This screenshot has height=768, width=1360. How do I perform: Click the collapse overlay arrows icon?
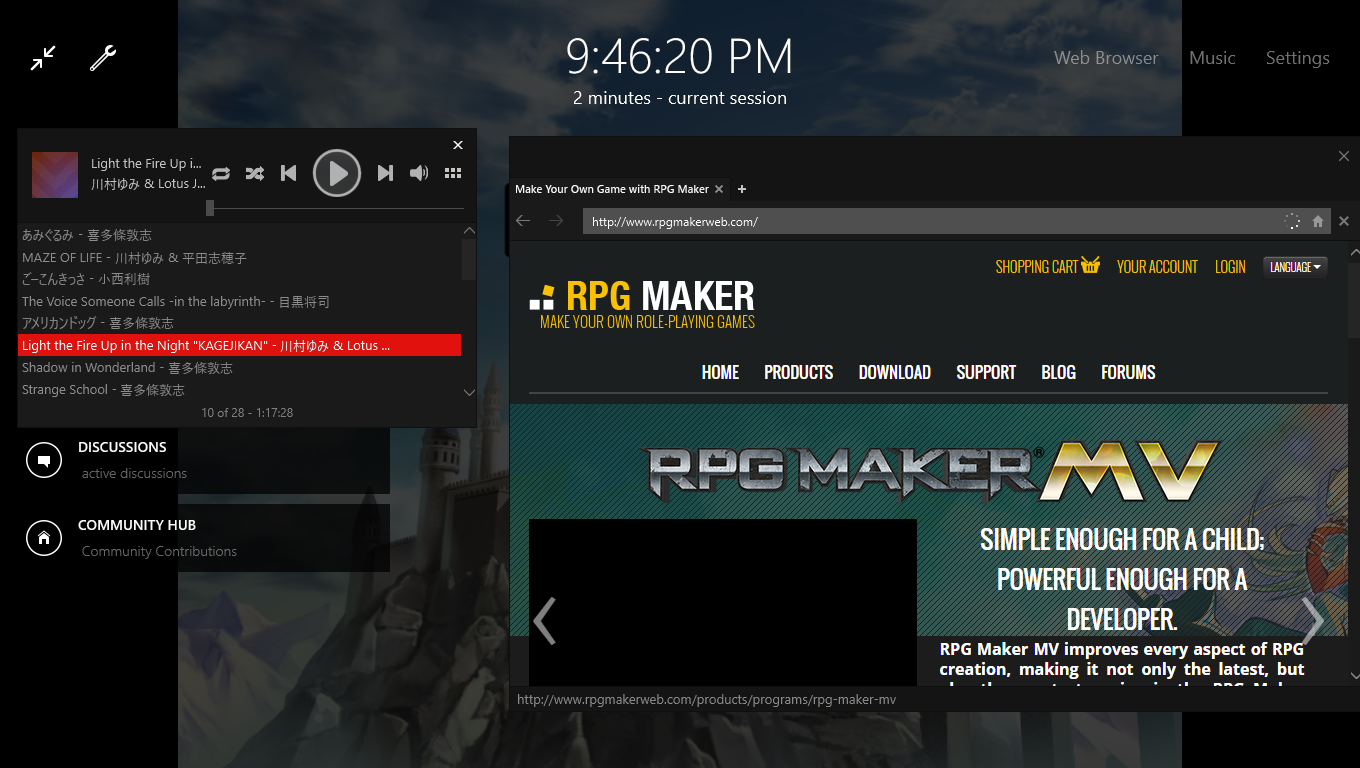pos(43,58)
